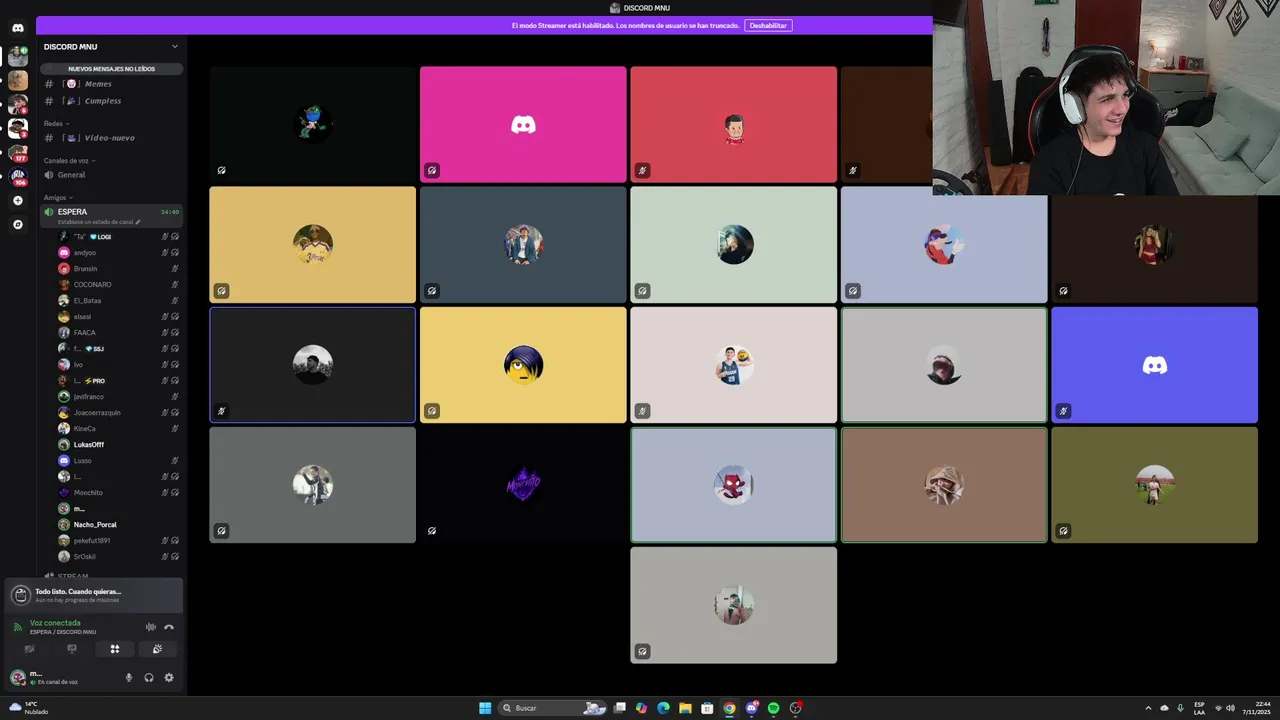
Task: Open User Settings gear icon
Action: [169, 678]
